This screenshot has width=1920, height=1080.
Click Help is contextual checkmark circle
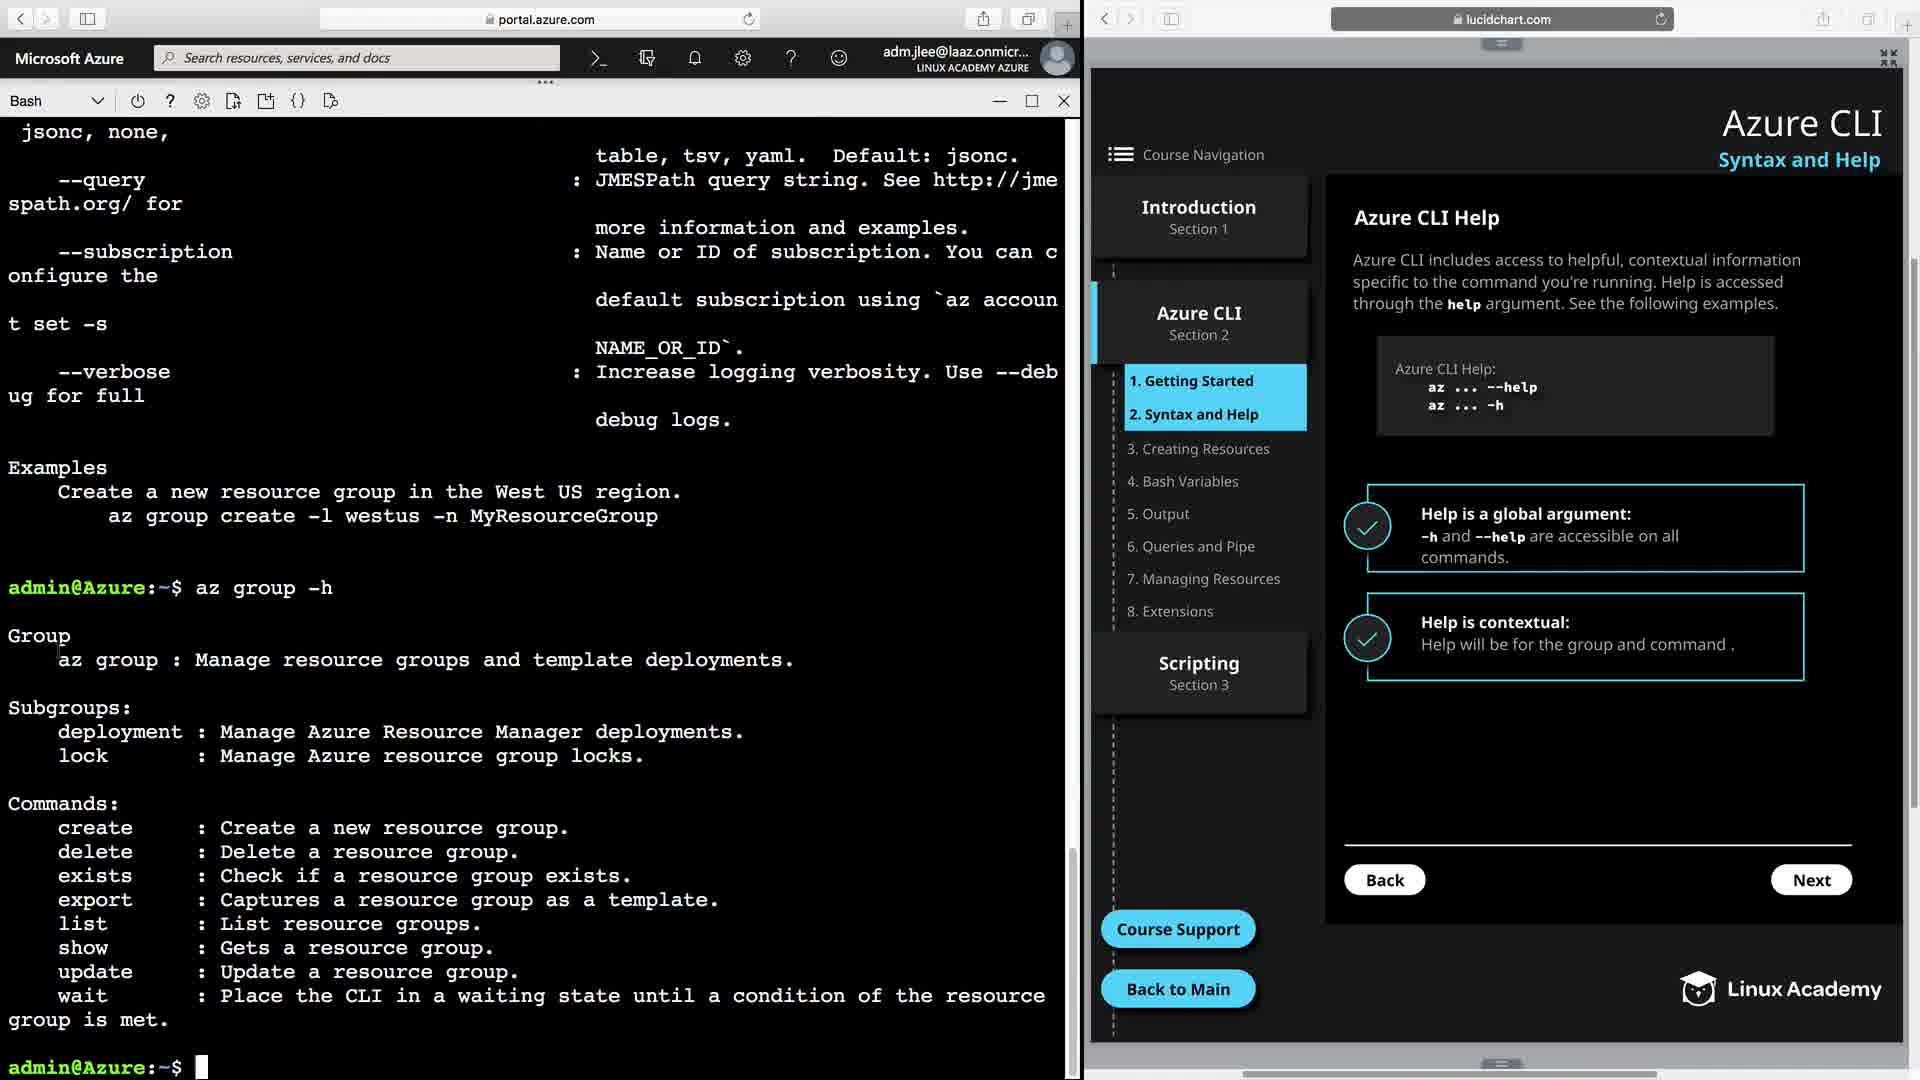point(1367,638)
